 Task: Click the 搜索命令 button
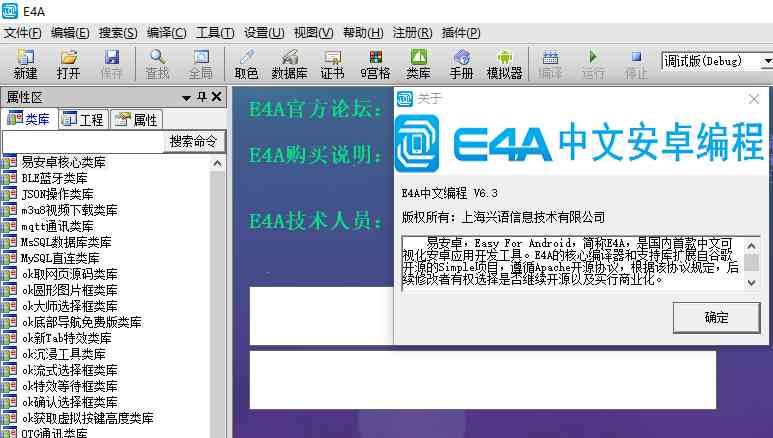point(193,142)
